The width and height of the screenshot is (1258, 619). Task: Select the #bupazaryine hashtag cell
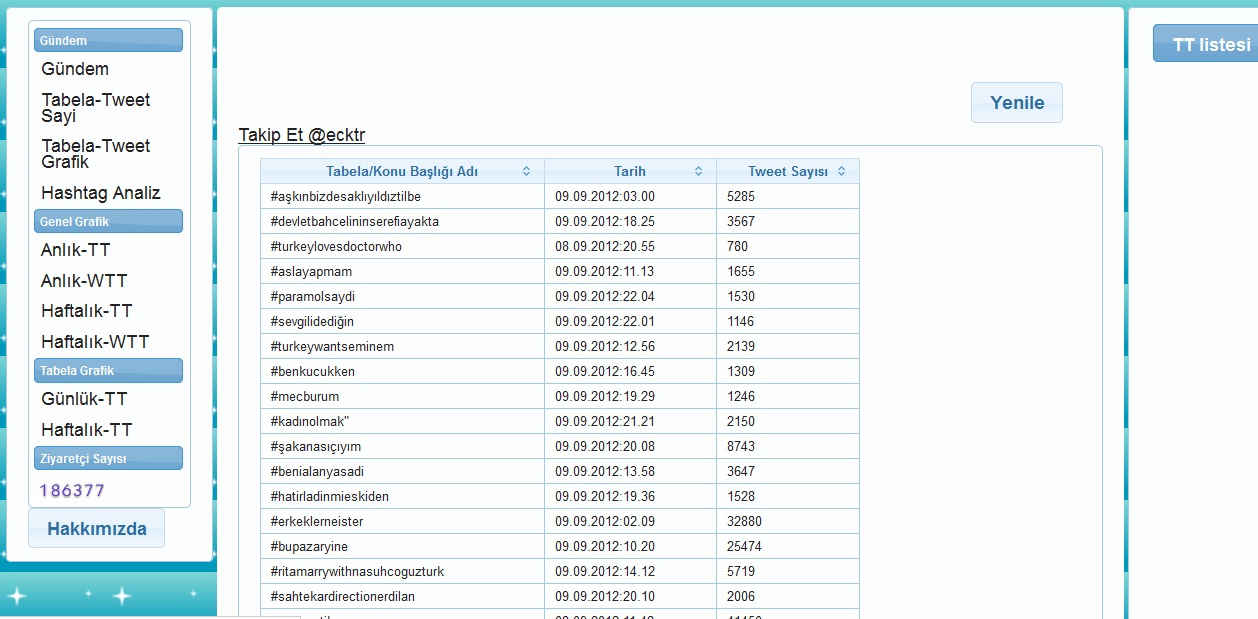(x=402, y=546)
